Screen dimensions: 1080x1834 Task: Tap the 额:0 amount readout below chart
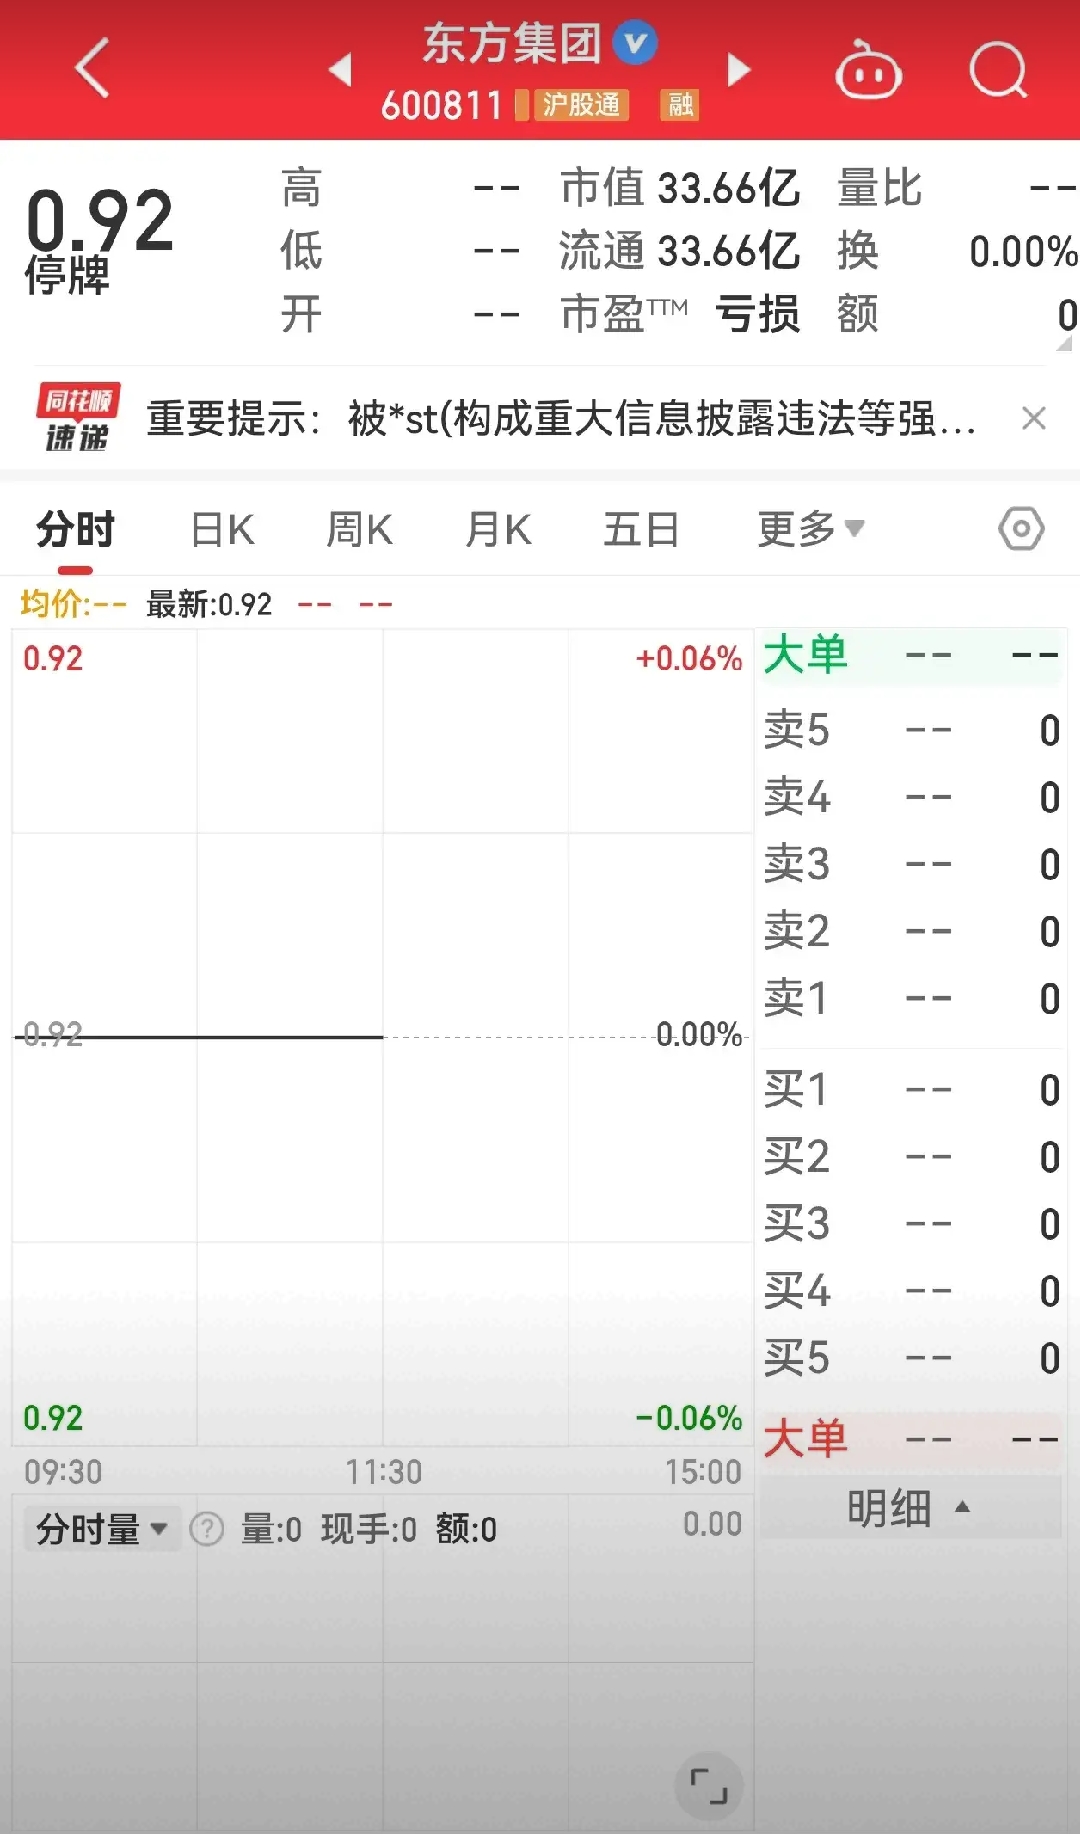coord(466,1529)
